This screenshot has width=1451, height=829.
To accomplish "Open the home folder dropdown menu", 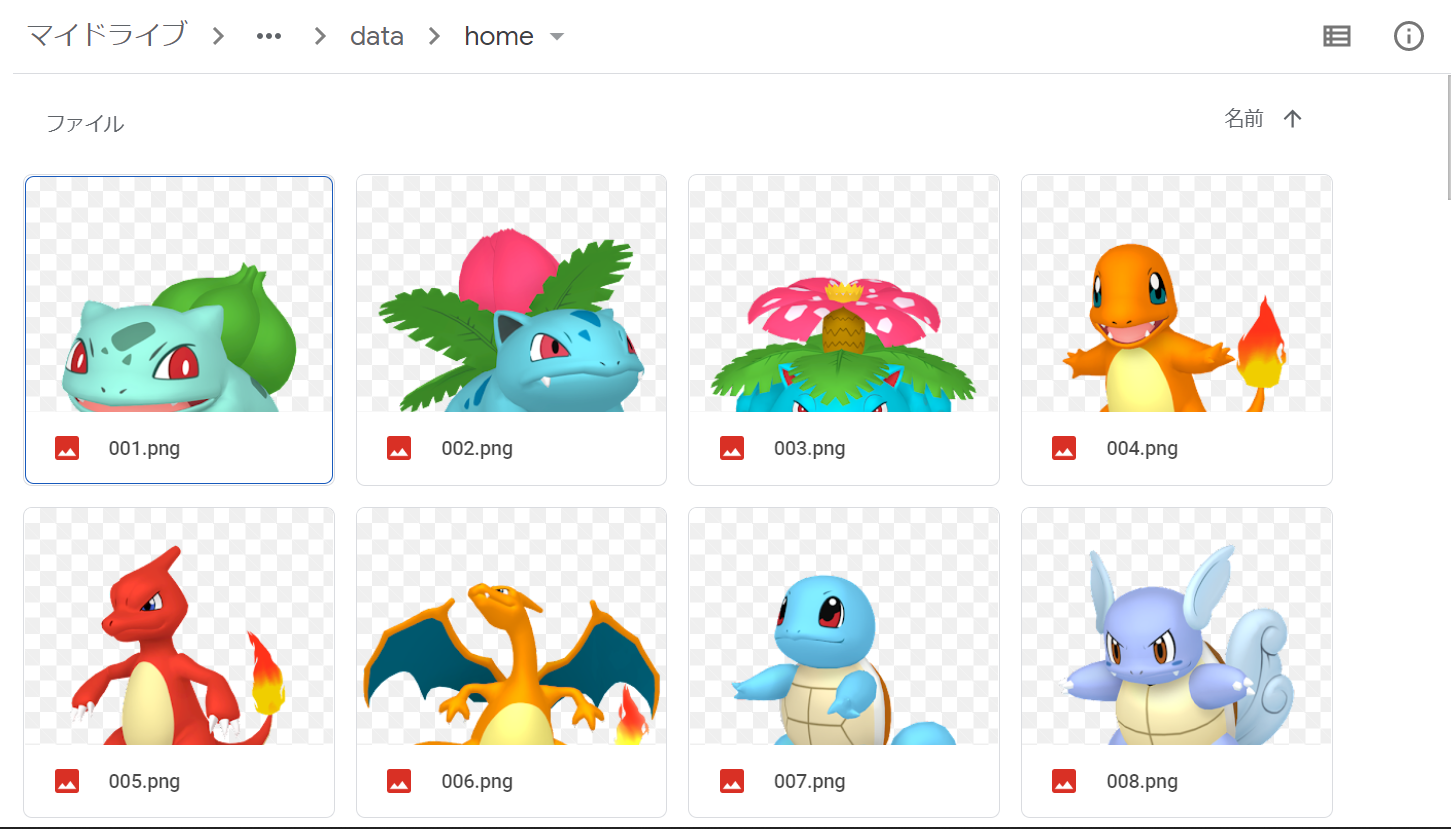I will click(x=557, y=37).
